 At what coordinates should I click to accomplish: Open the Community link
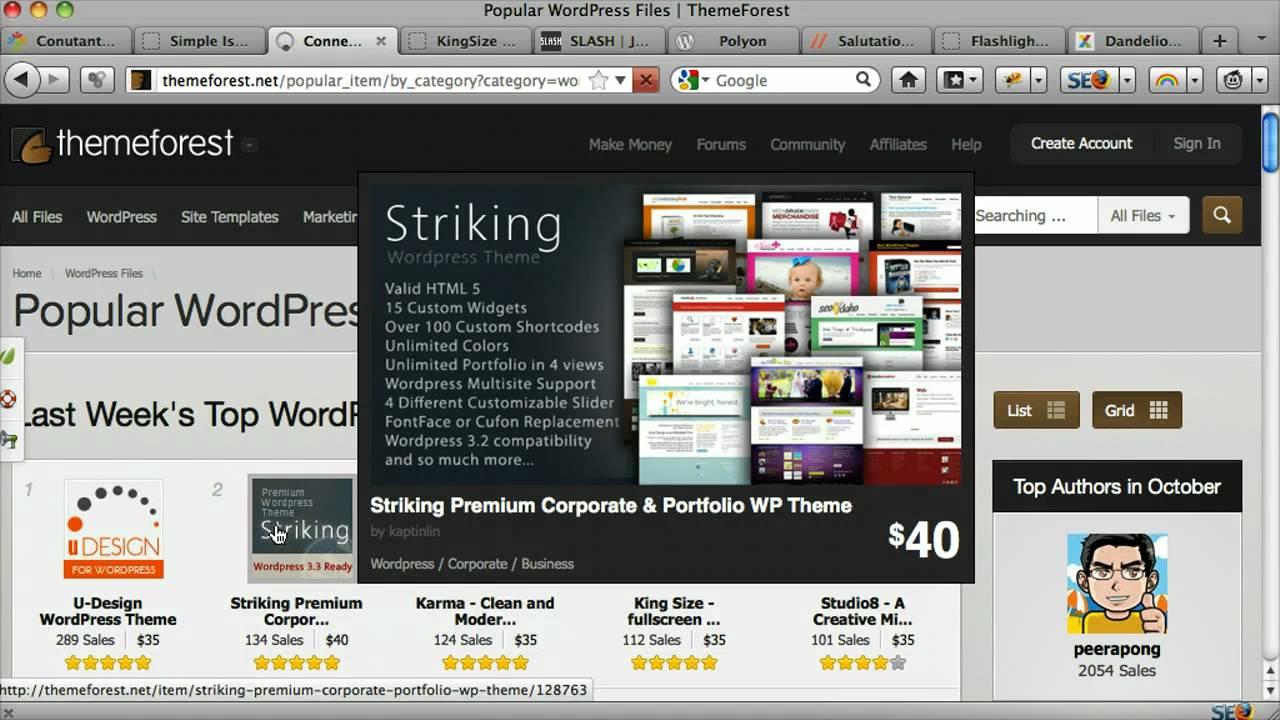coord(807,144)
